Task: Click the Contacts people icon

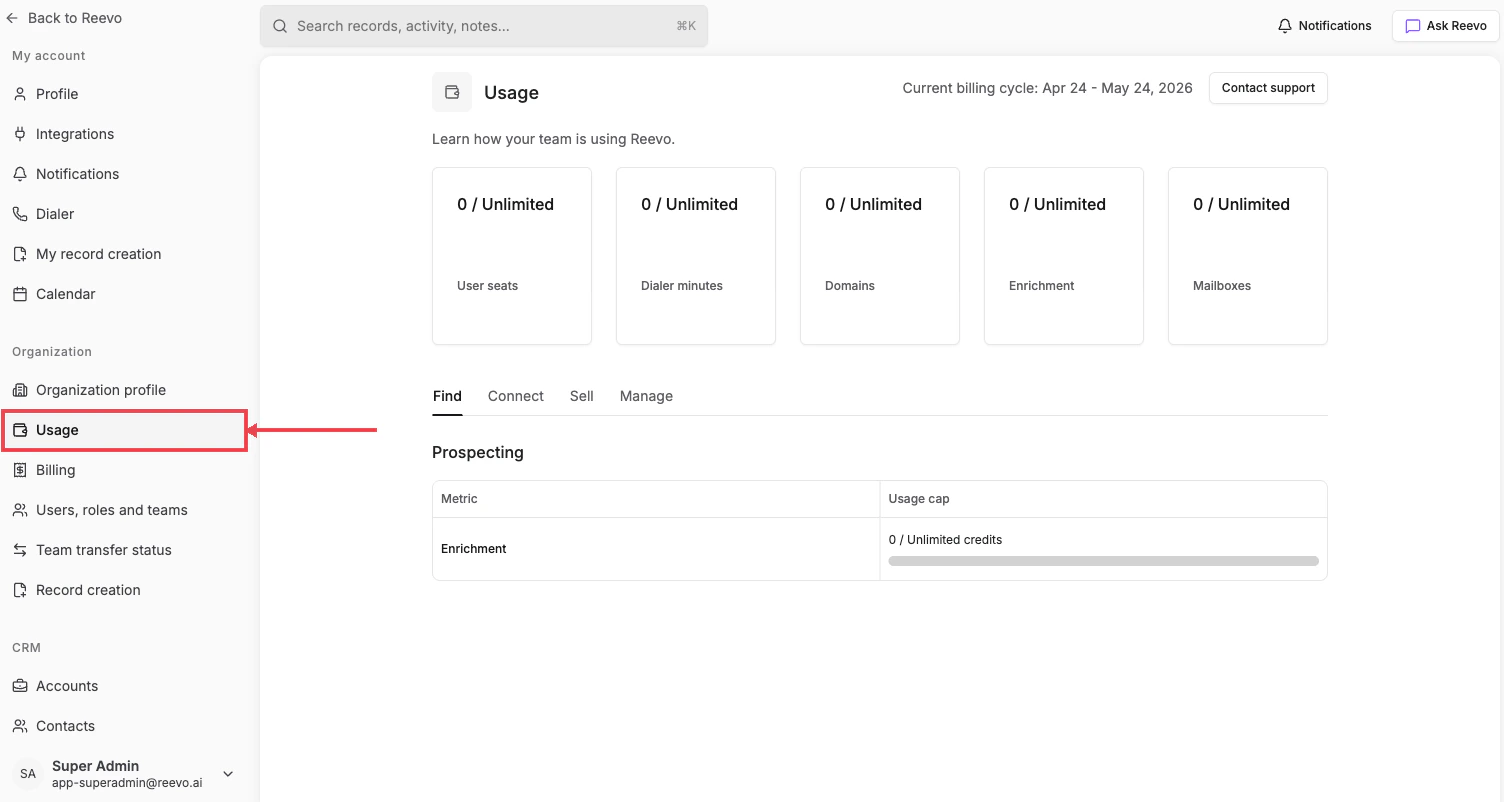Action: [20, 726]
